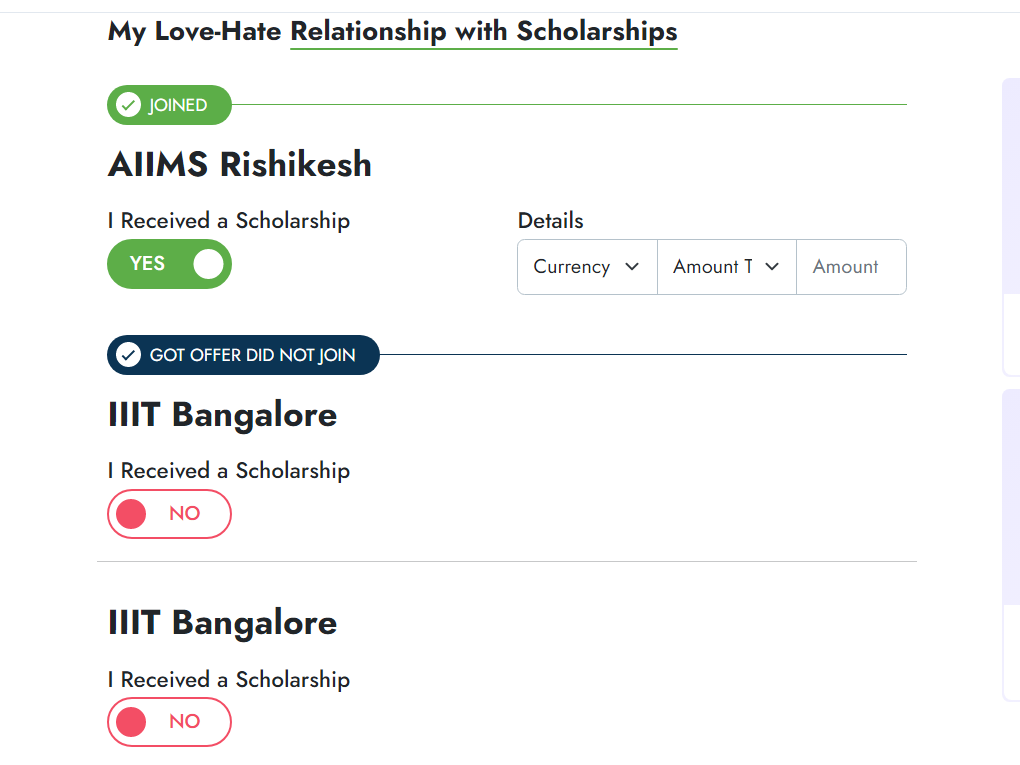The image size is (1020, 765).
Task: Open the Currency dropdown
Action: pyautogui.click(x=587, y=267)
